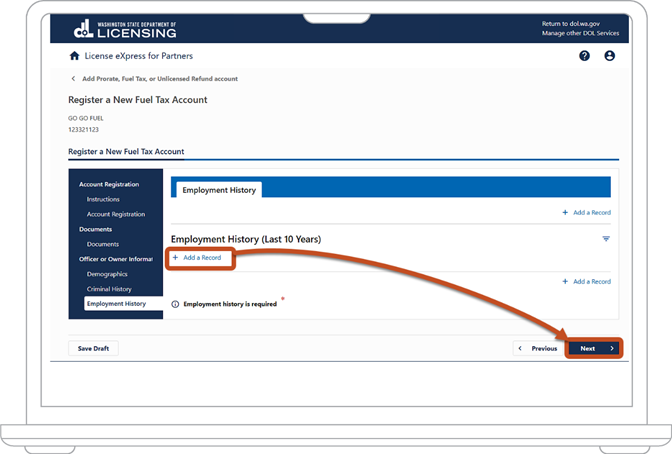
Task: Click the filter icon for Employment History
Action: [606, 239]
